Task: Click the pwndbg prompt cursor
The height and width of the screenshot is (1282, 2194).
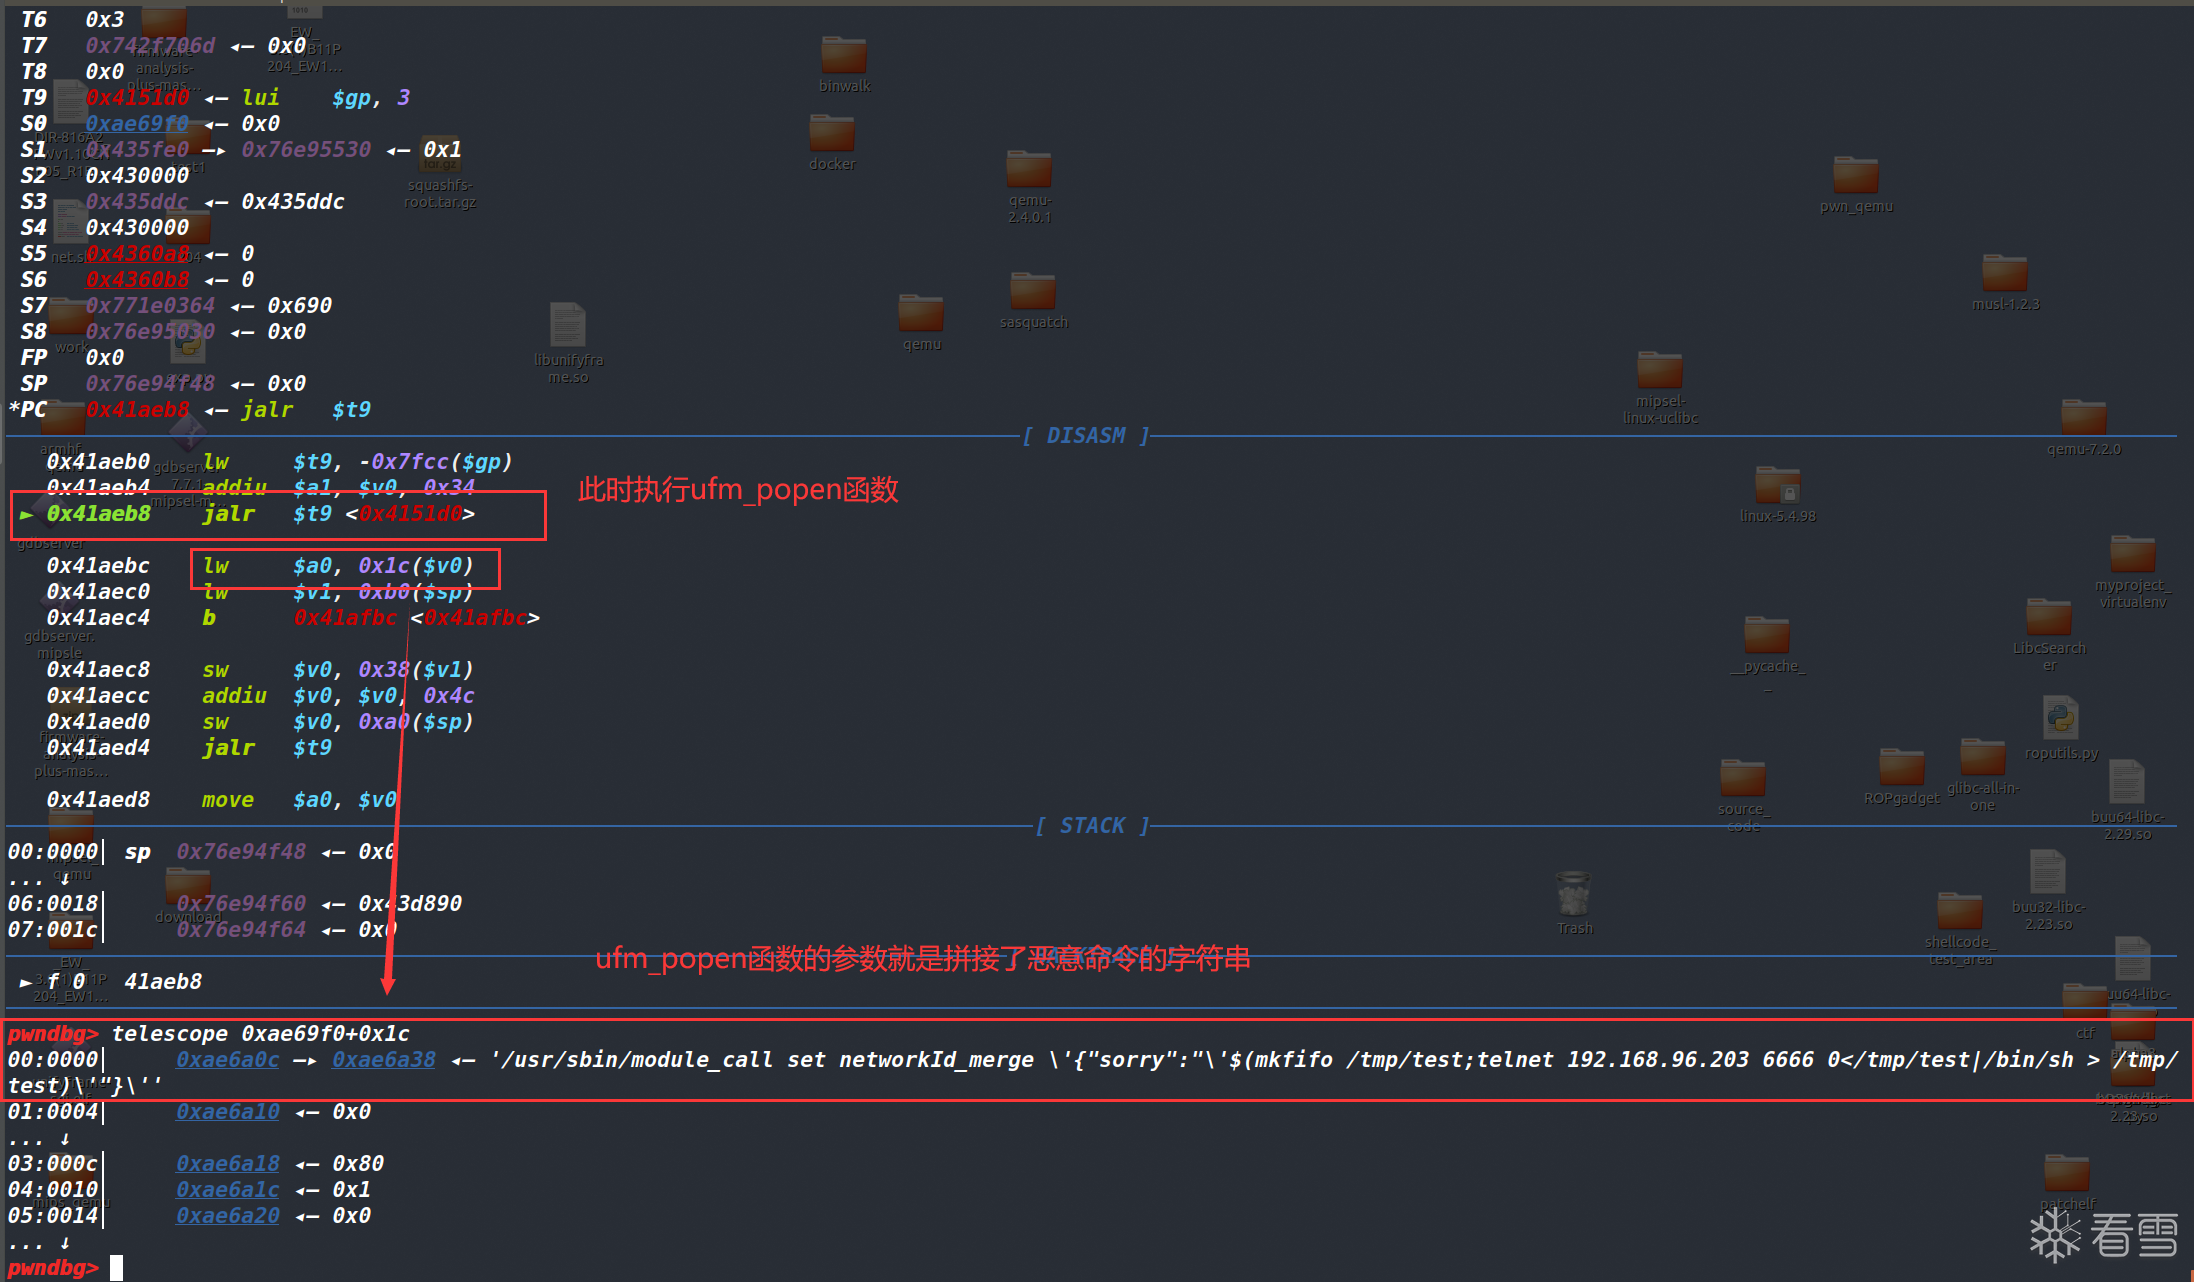Action: click(x=116, y=1268)
